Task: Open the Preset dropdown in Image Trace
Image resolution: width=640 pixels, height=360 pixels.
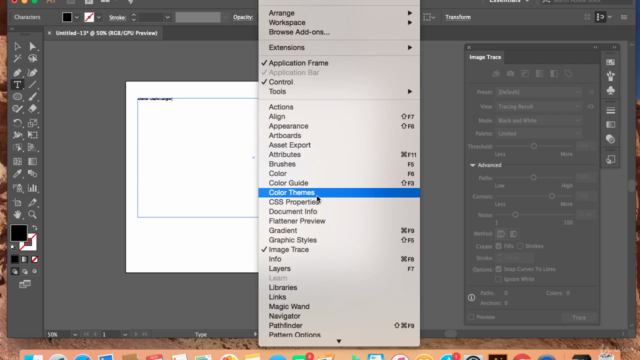Action: (x=538, y=92)
